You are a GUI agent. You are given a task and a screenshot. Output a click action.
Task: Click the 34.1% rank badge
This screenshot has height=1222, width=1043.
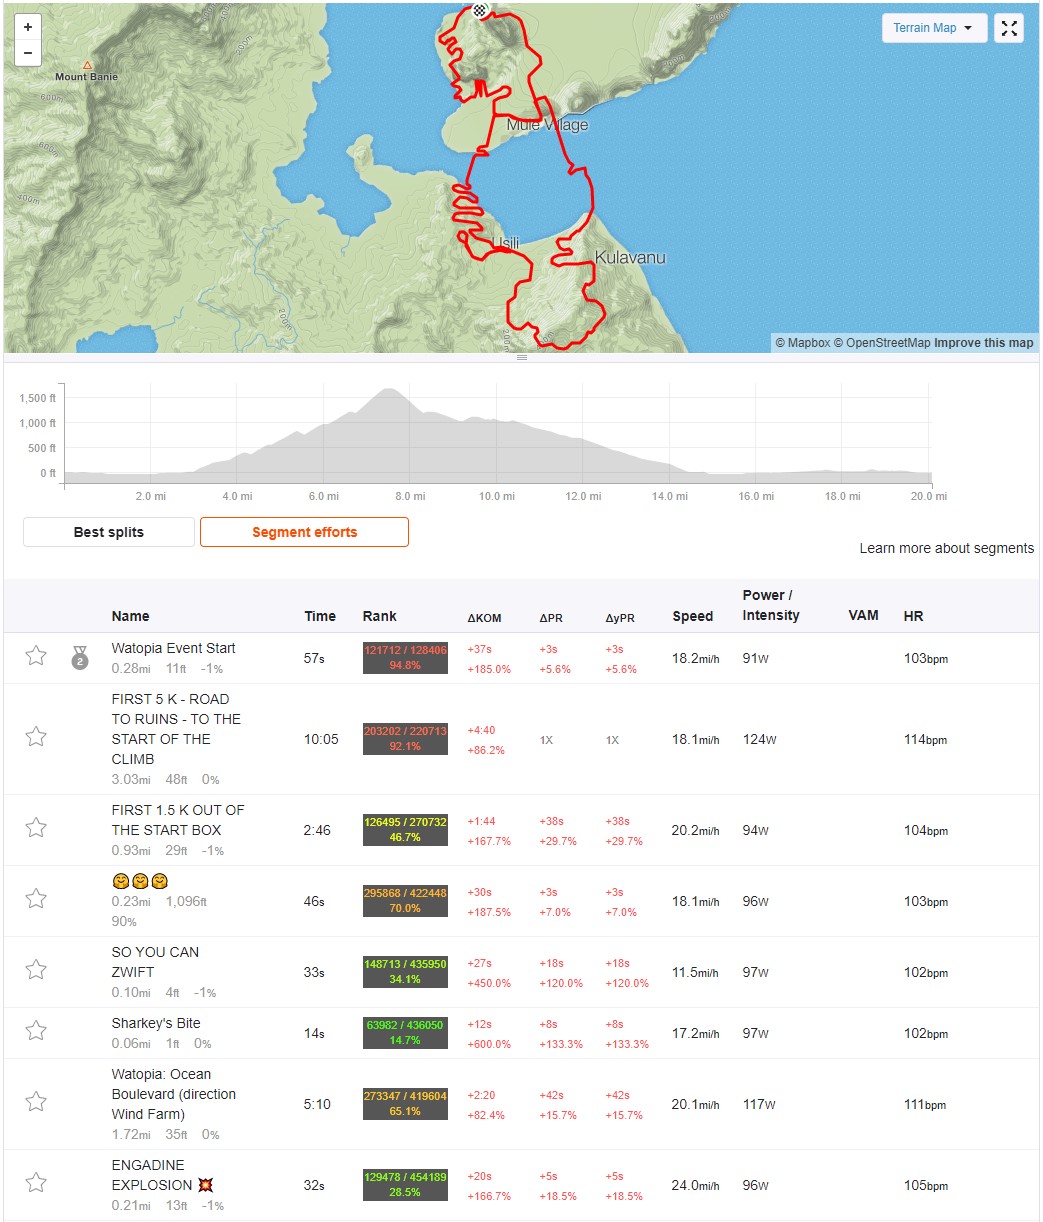coord(405,972)
